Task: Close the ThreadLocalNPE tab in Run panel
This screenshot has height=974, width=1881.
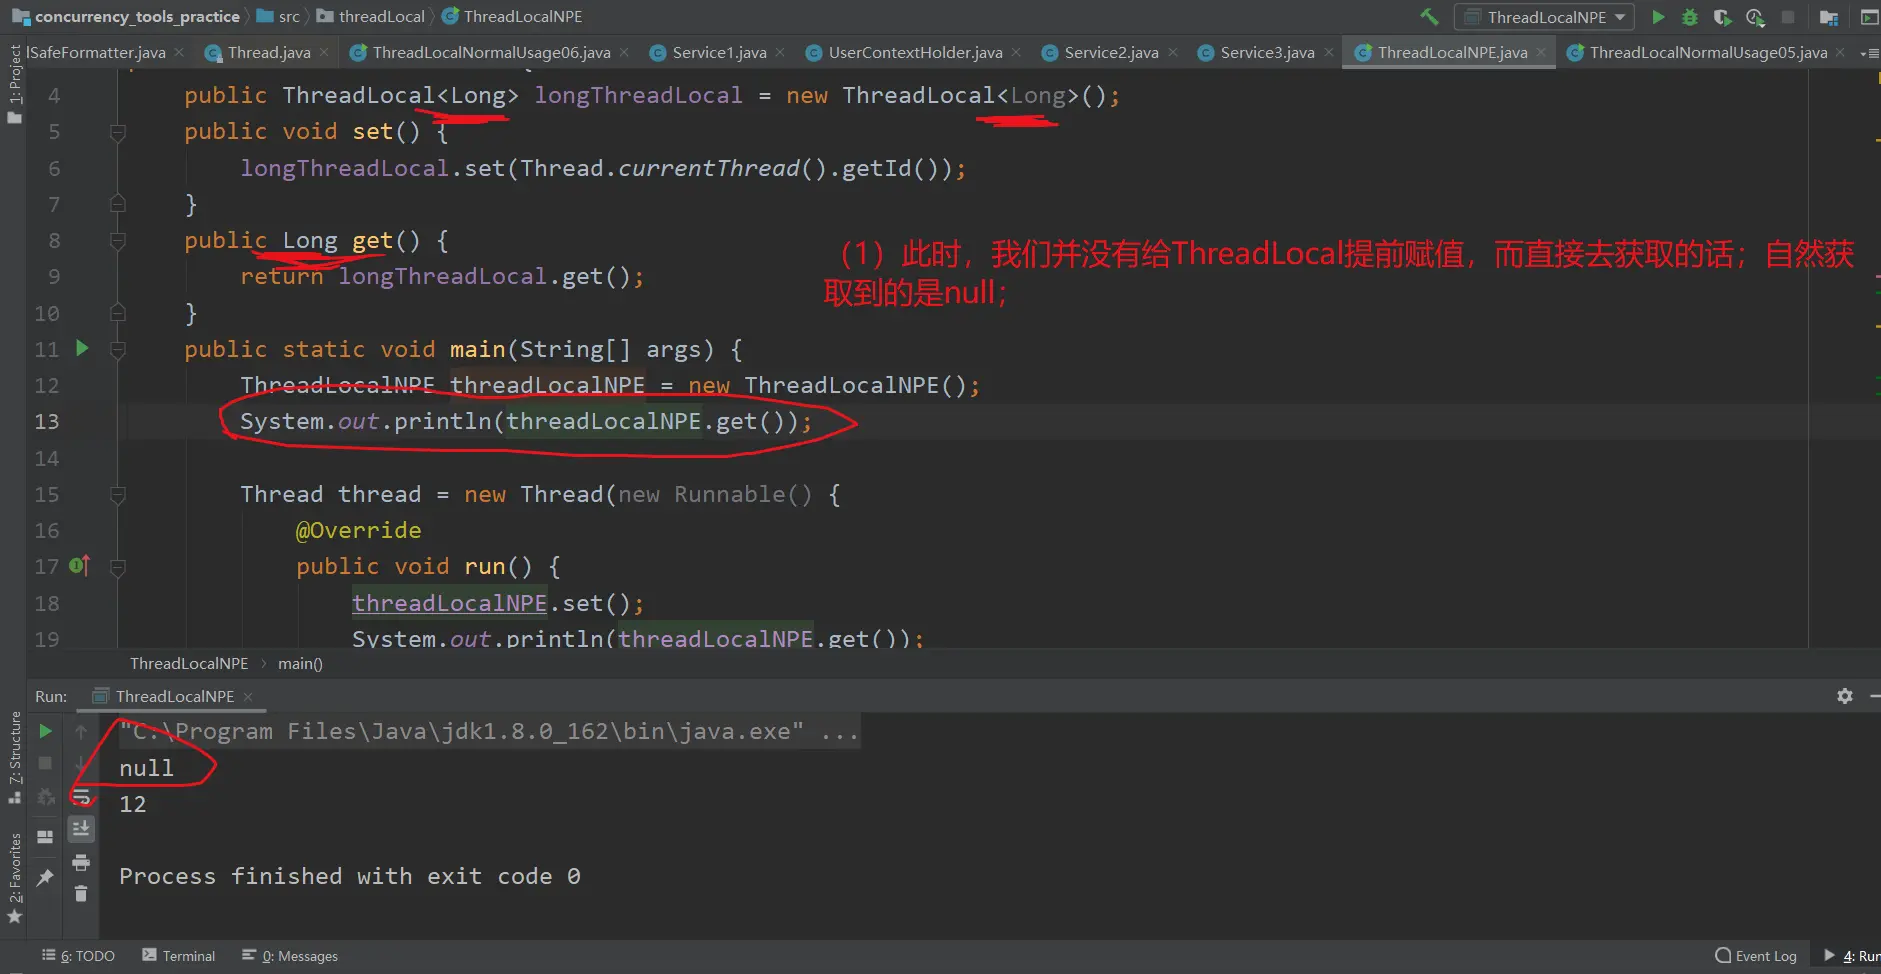Action: (x=248, y=696)
